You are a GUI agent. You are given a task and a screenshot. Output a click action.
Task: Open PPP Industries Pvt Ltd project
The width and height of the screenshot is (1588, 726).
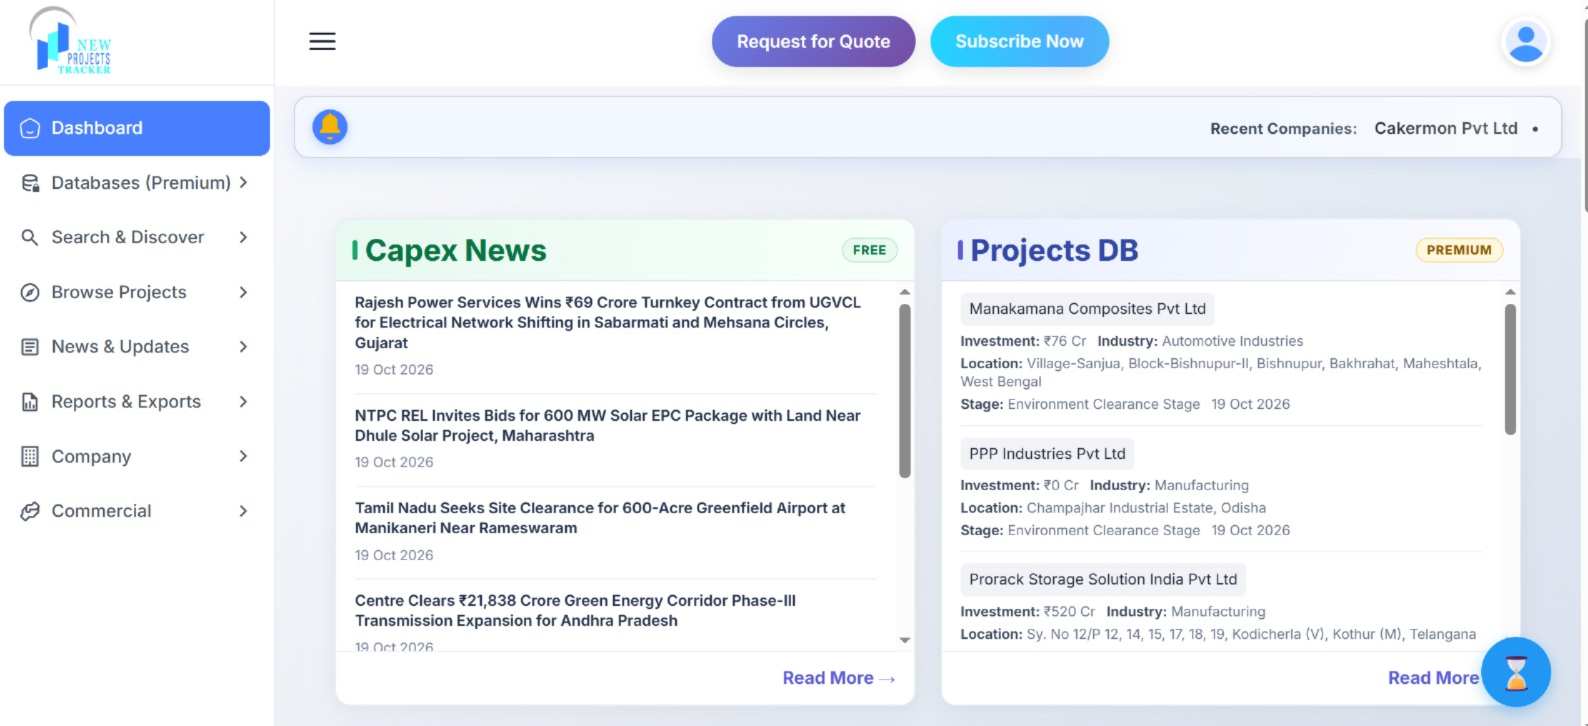(x=1047, y=454)
